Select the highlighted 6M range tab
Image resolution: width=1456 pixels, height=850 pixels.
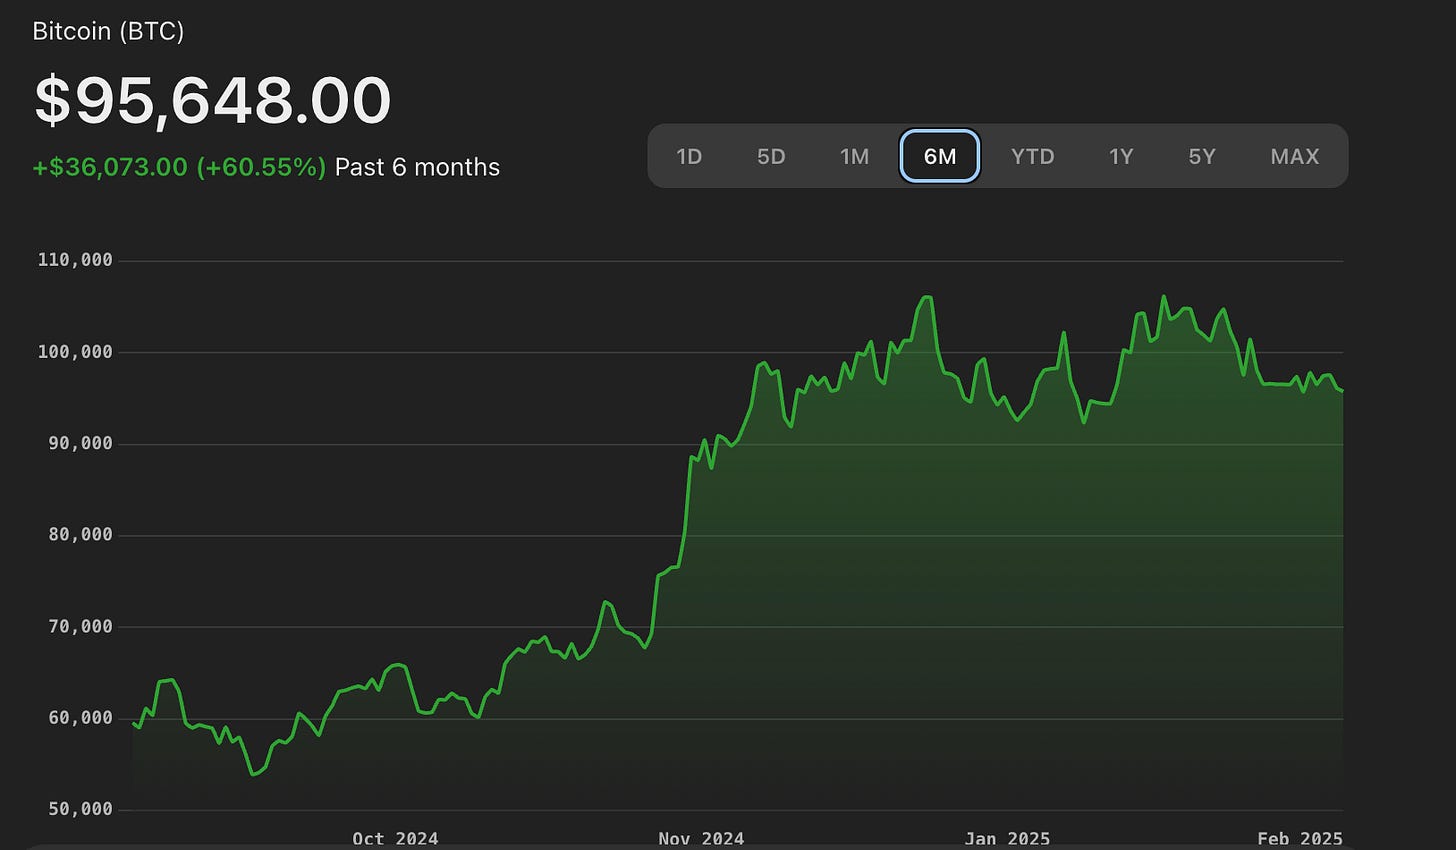pyautogui.click(x=940, y=156)
